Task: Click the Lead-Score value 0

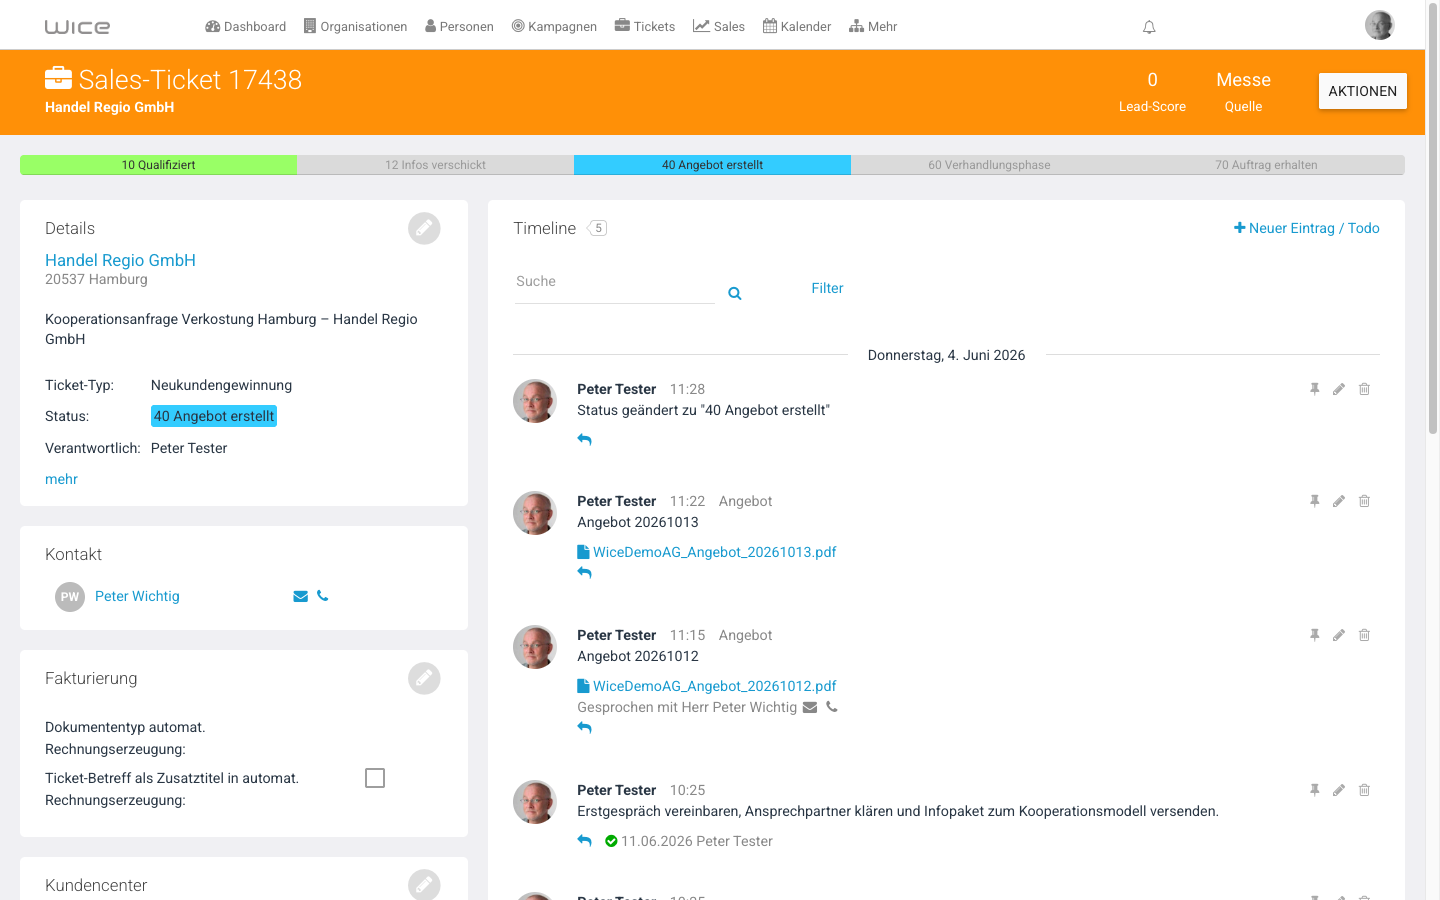Action: click(1152, 80)
